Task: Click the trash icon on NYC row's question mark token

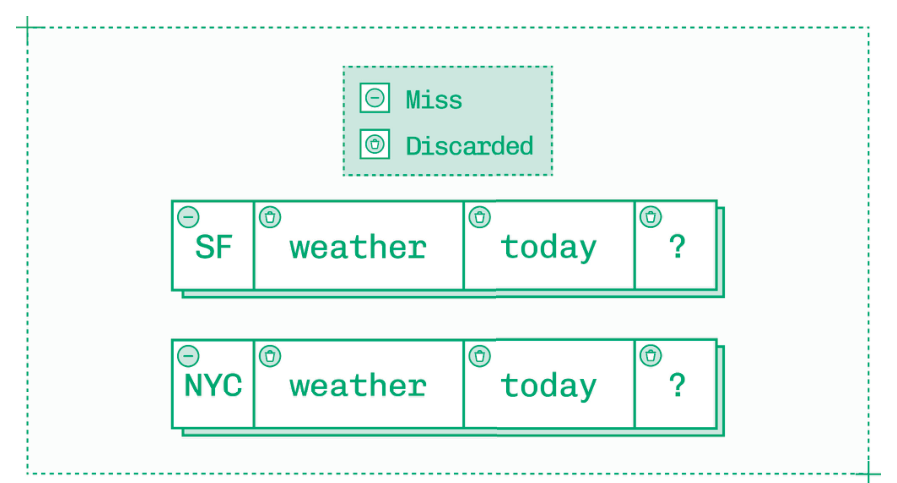Action: tap(651, 355)
